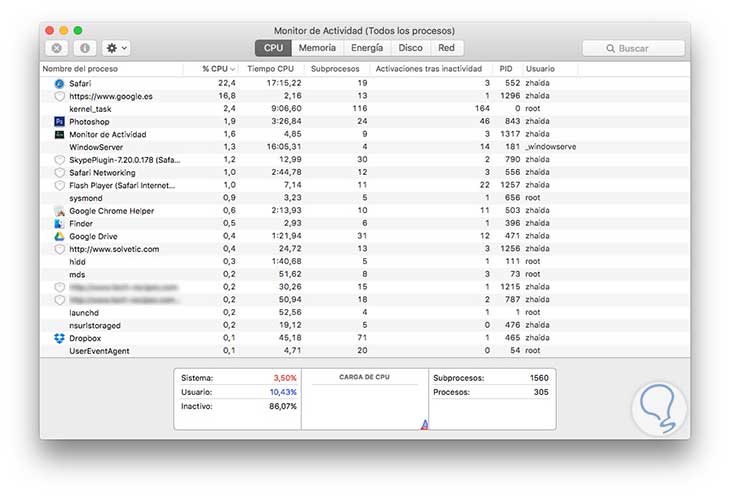This screenshot has width=730, height=496.
Task: Click the PID column header
Action: pos(506,68)
